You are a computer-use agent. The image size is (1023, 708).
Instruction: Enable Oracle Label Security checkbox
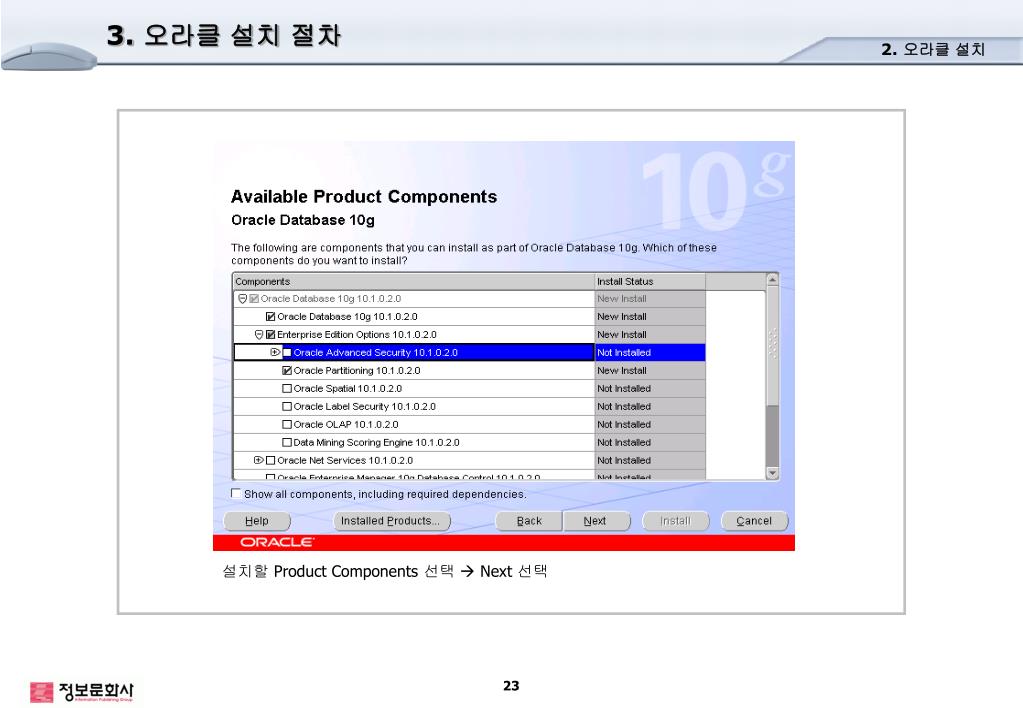[287, 407]
